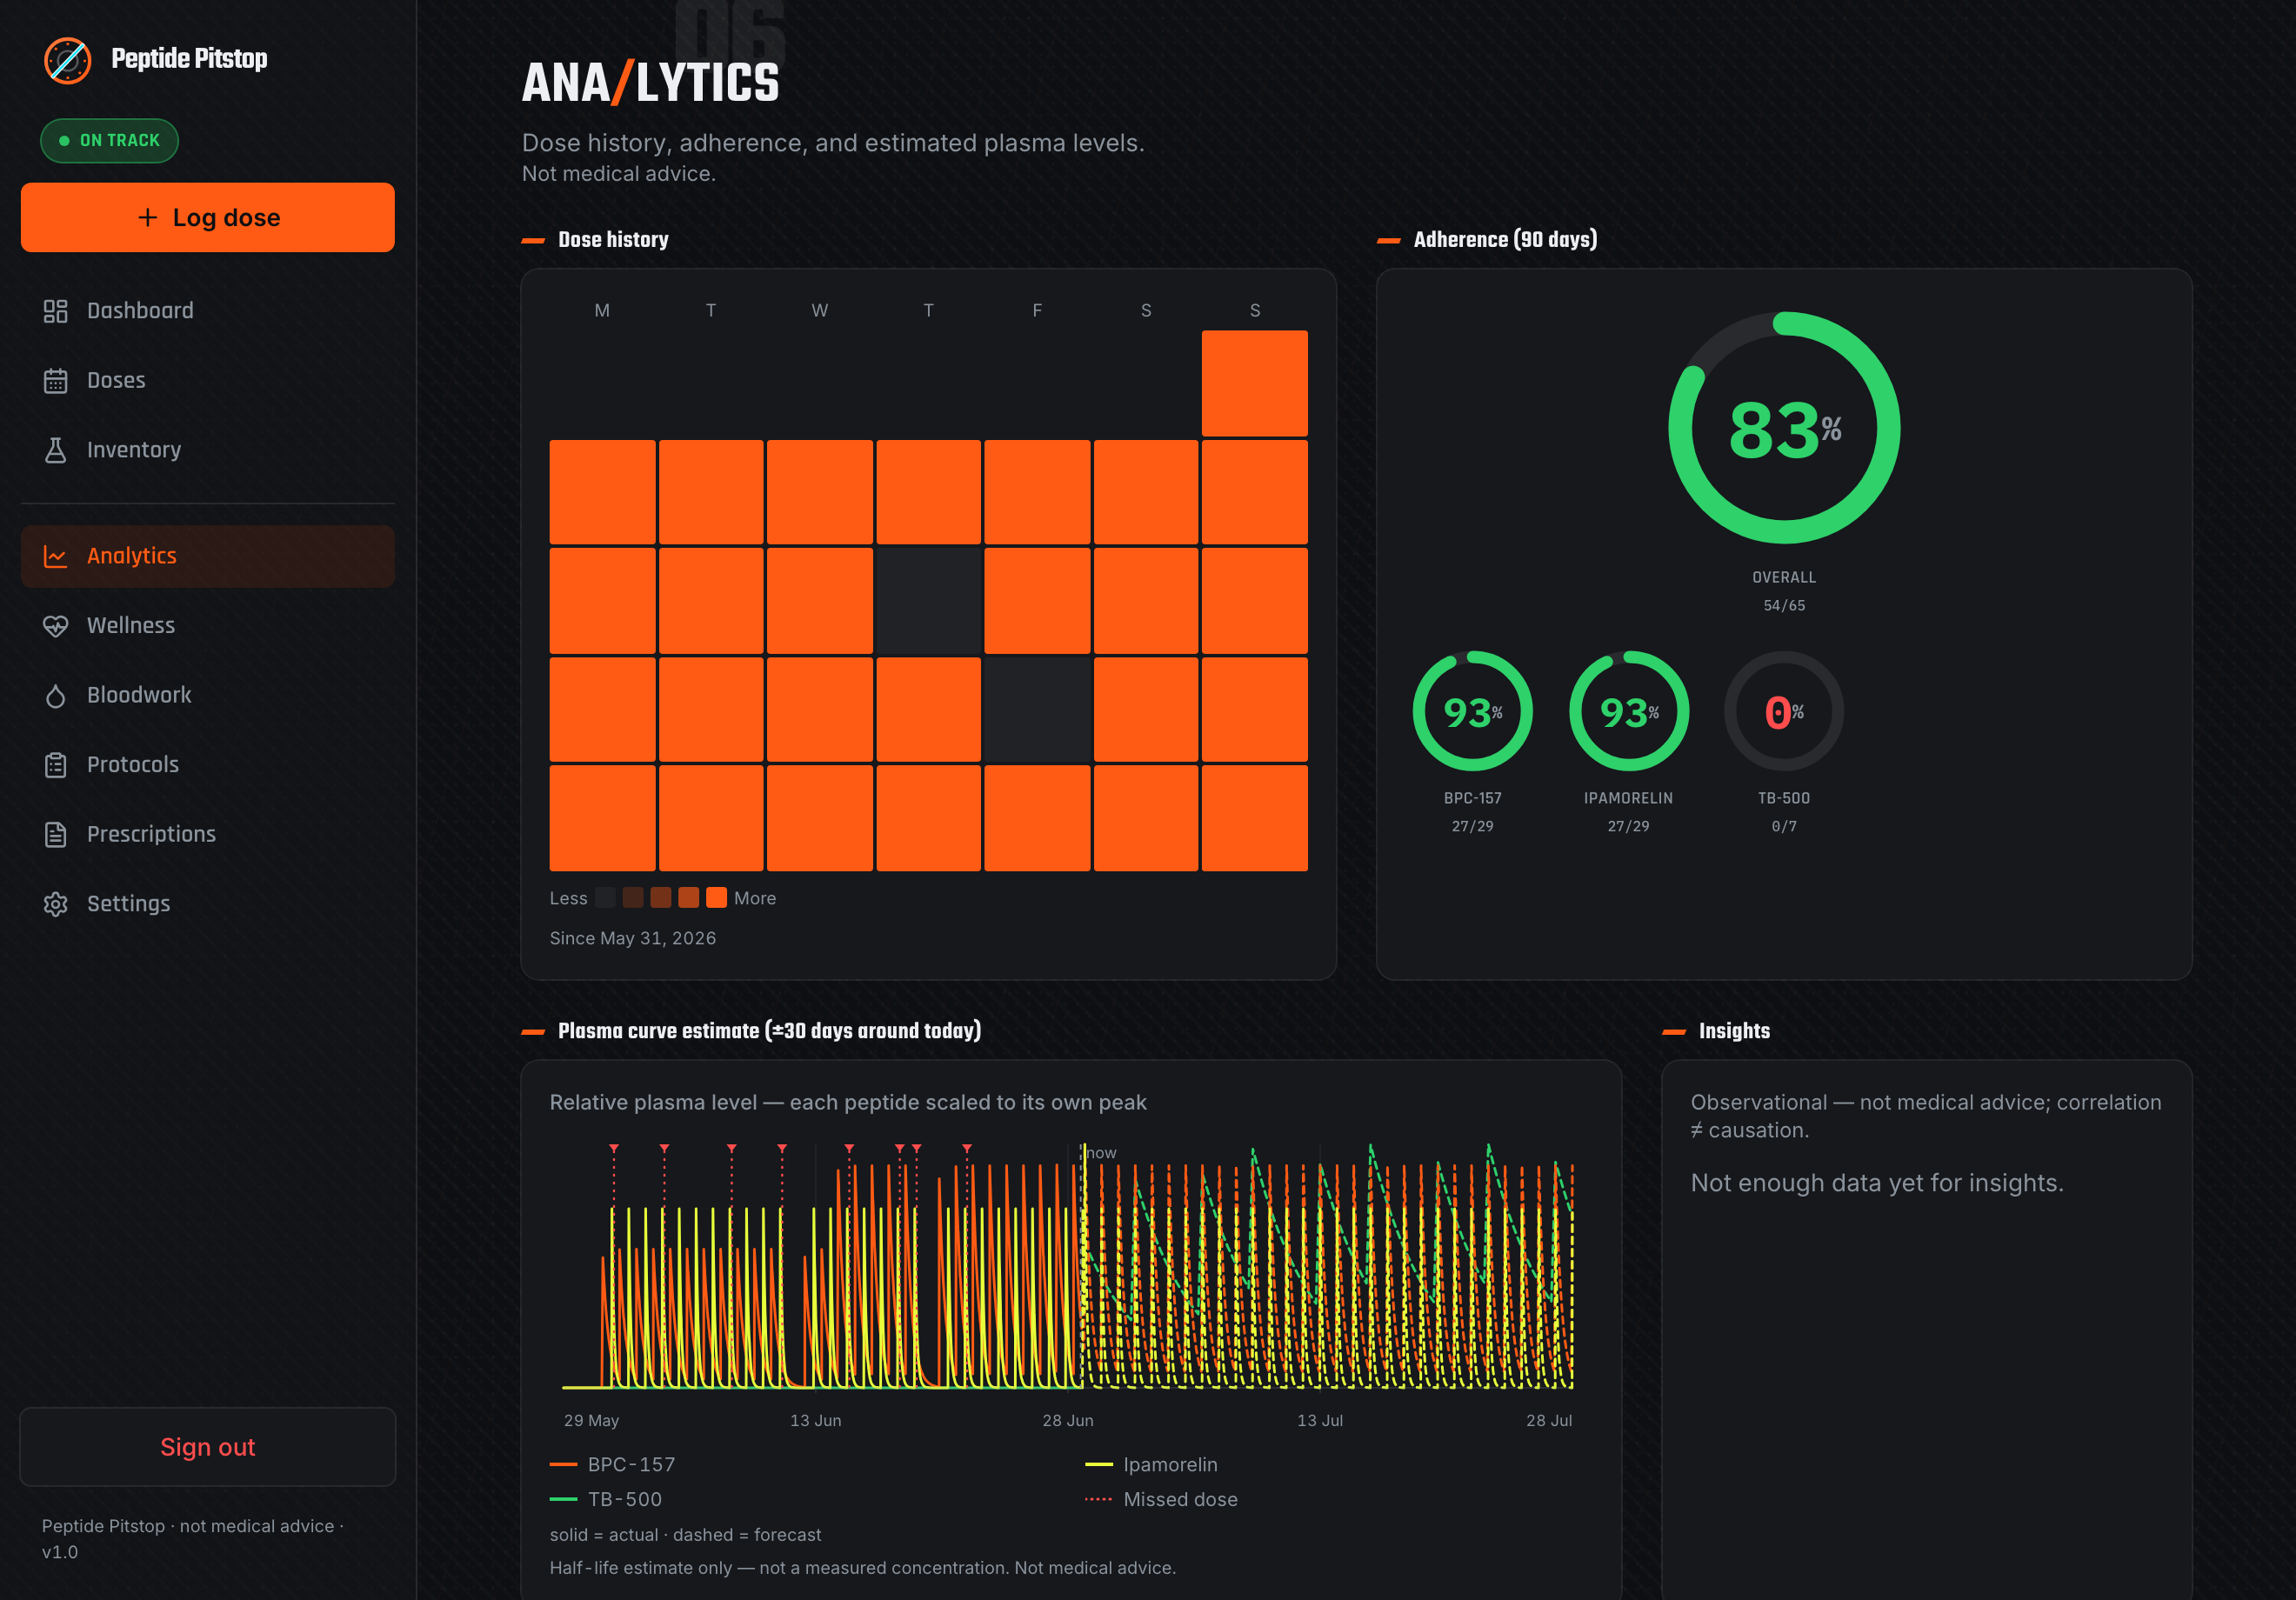2296x1600 pixels.
Task: Click the TB-500 chart legend entry
Action: point(606,1500)
